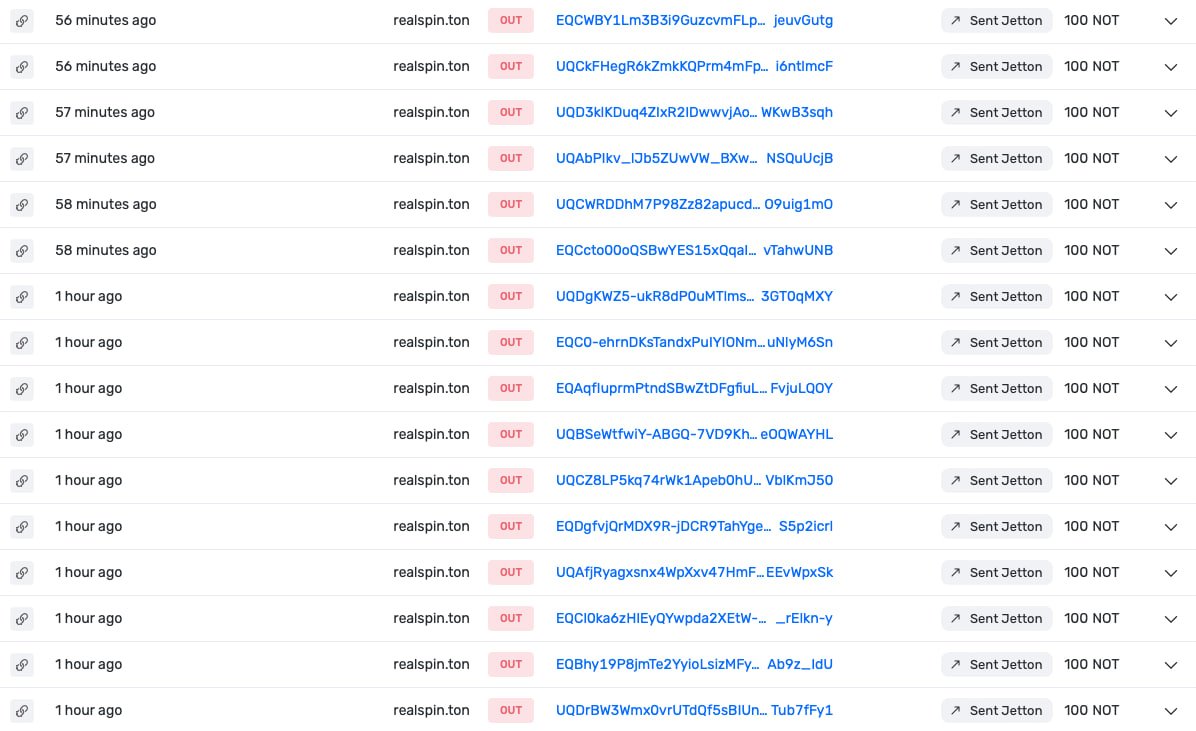Image resolution: width=1196 pixels, height=731 pixels.
Task: Expand uNlyM6Sn transaction chevron
Action: [x=1171, y=343]
